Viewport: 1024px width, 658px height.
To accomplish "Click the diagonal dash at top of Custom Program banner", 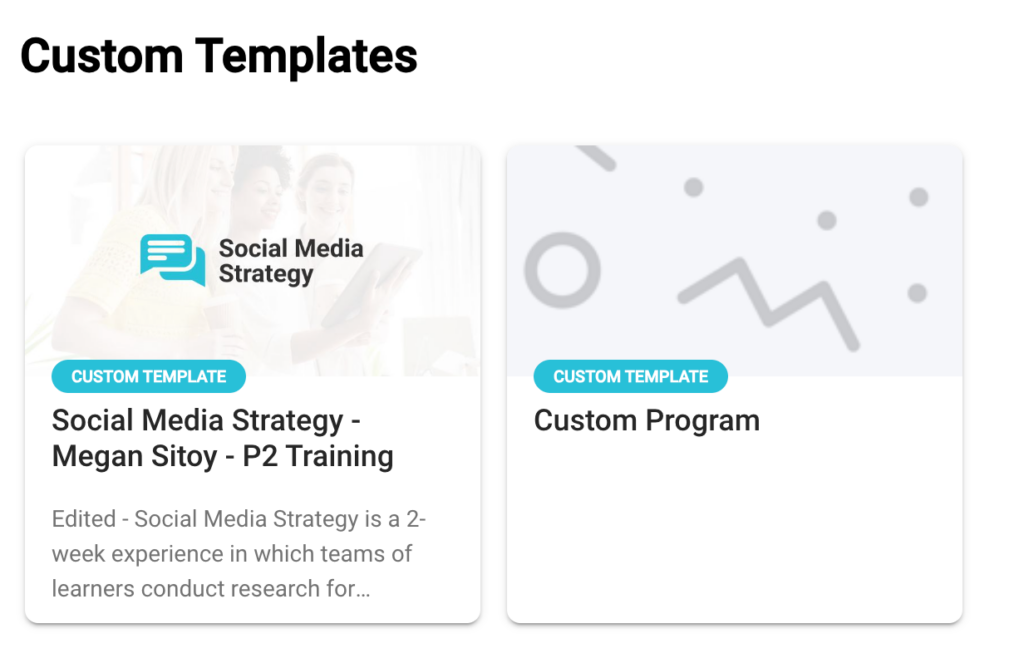I will click(x=596, y=157).
